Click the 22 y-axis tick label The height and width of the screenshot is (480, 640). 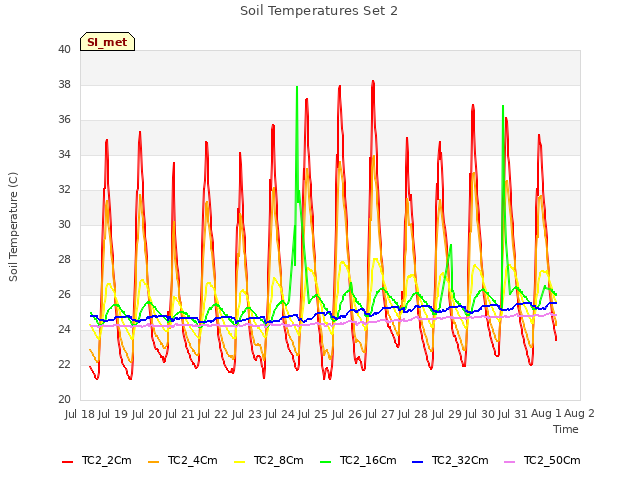(x=64, y=364)
